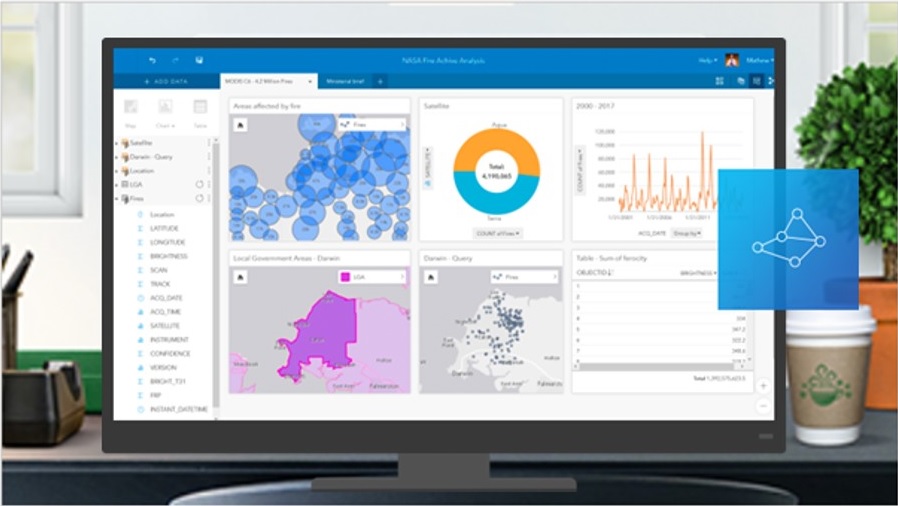Save the workbook using the disk icon
898x506 pixels.
coord(199,60)
